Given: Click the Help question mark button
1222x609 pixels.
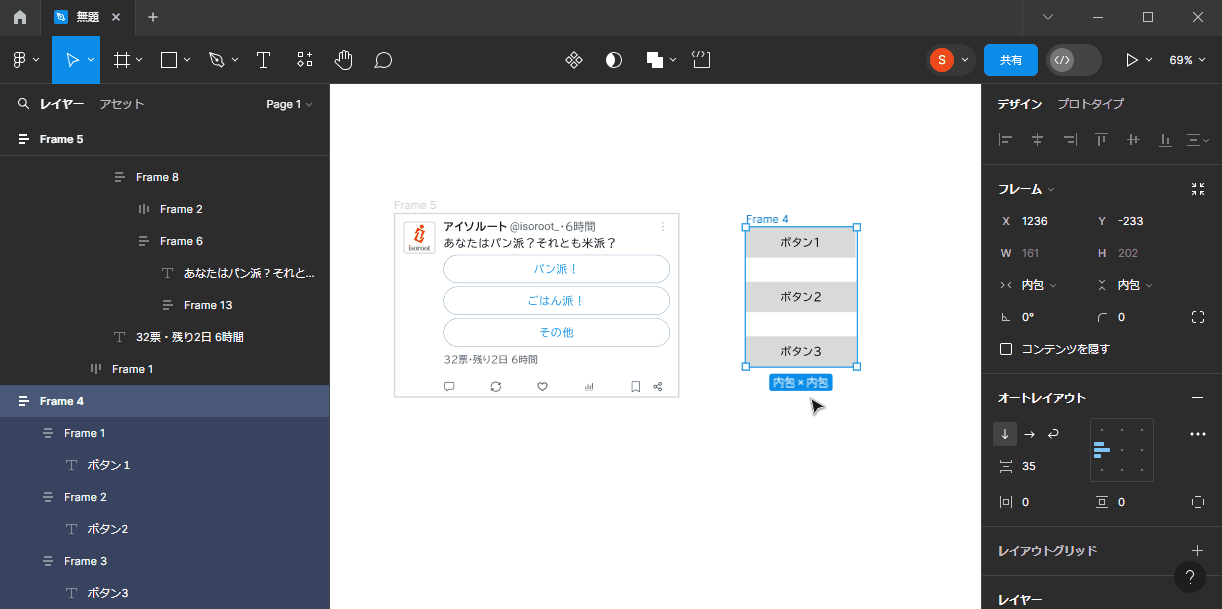Looking at the screenshot, I should (1189, 577).
